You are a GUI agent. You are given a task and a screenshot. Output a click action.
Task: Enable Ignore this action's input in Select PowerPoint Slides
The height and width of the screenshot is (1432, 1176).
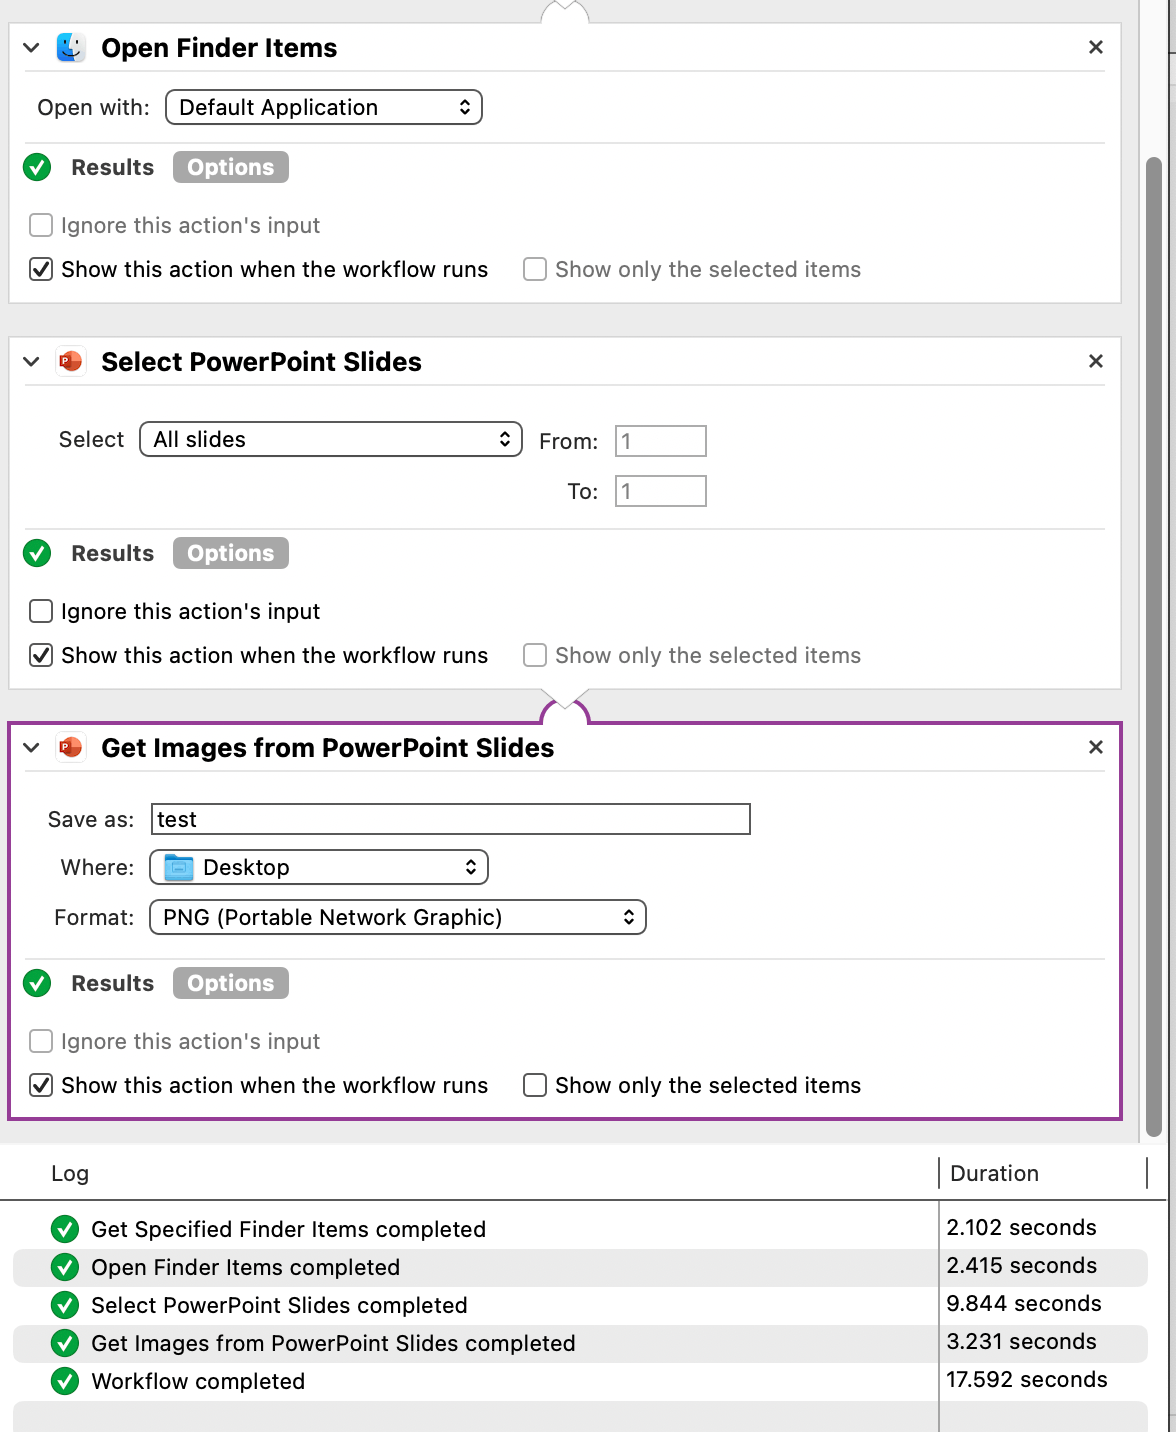(x=41, y=611)
